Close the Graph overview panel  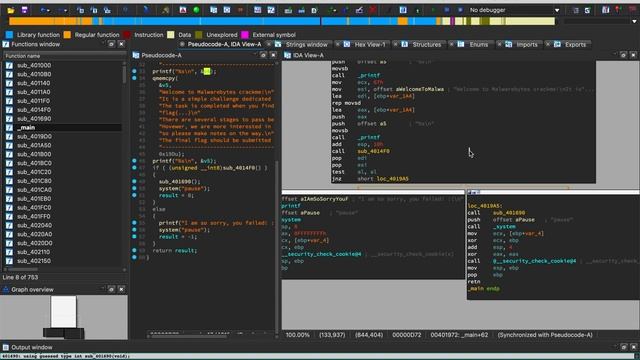tap(121, 289)
